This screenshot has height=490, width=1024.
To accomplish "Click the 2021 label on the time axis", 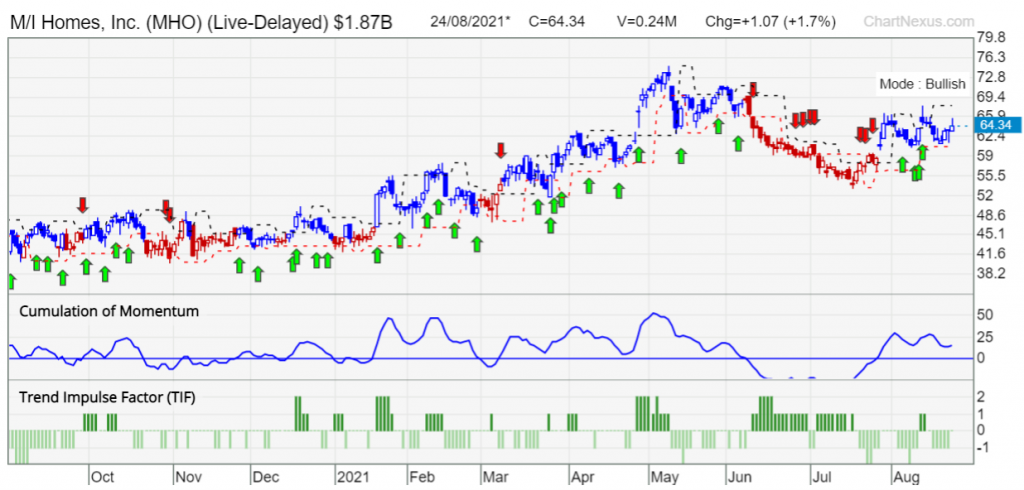I will 353,477.
